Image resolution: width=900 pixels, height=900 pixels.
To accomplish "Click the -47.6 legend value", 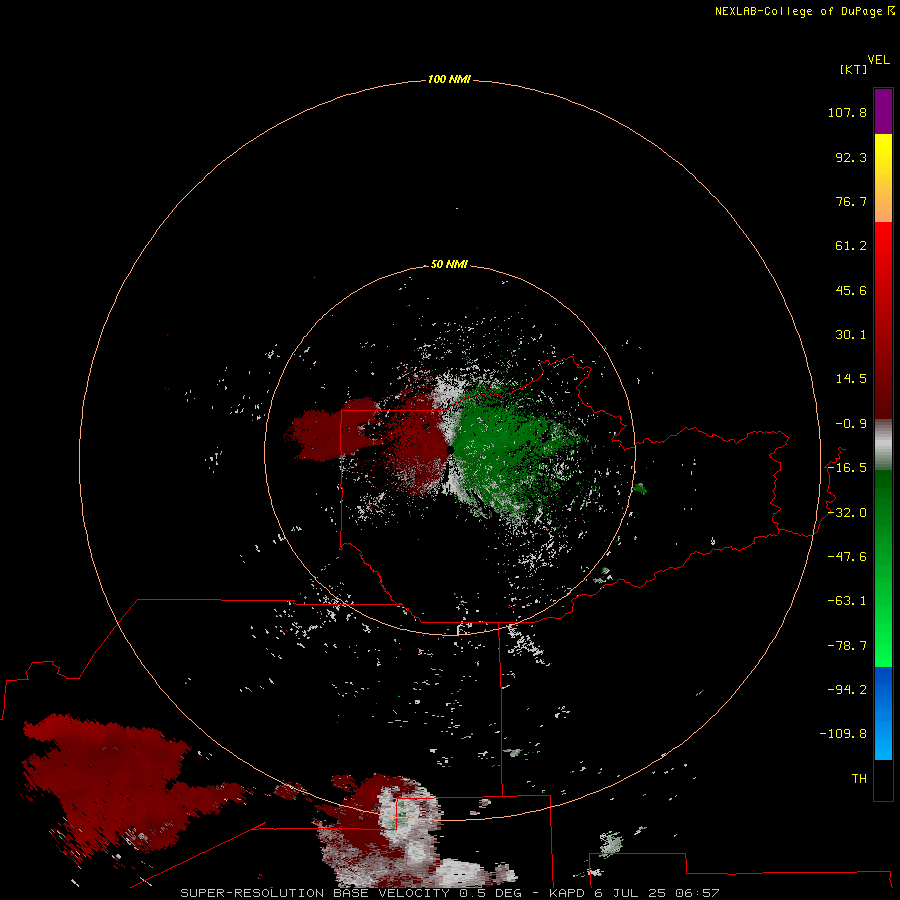I will point(847,557).
